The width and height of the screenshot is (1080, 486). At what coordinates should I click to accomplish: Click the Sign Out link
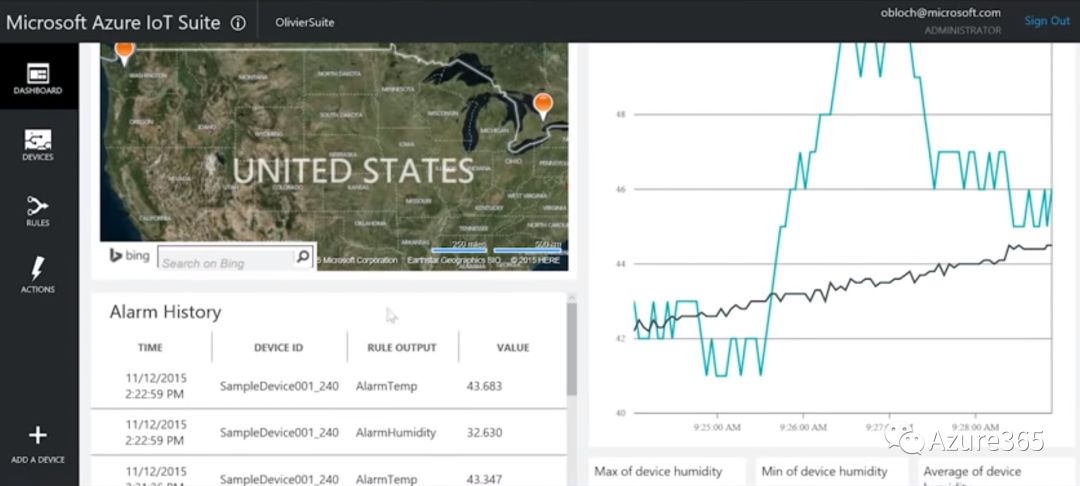coord(1046,21)
